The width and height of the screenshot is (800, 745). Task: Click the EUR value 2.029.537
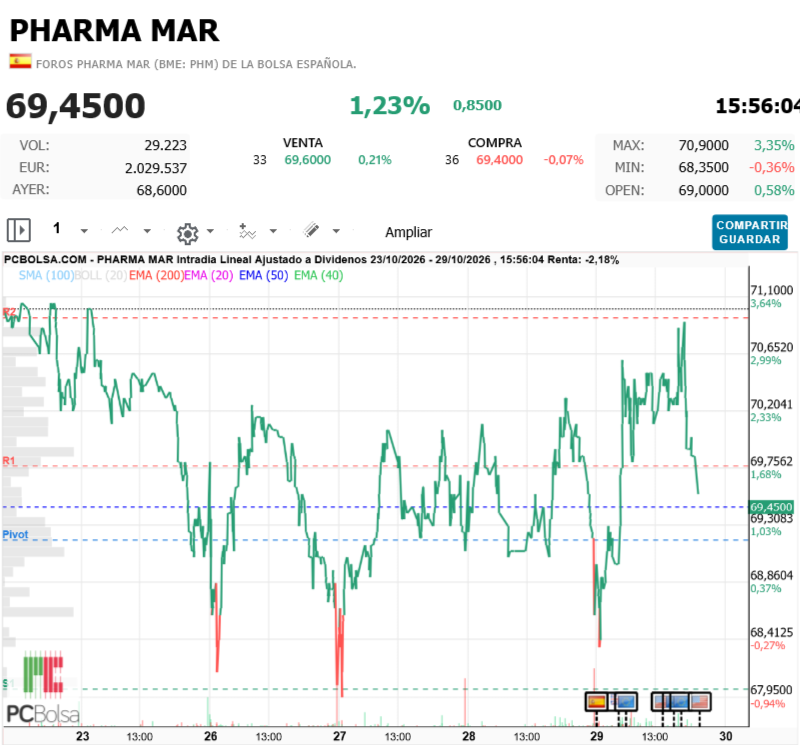point(156,168)
